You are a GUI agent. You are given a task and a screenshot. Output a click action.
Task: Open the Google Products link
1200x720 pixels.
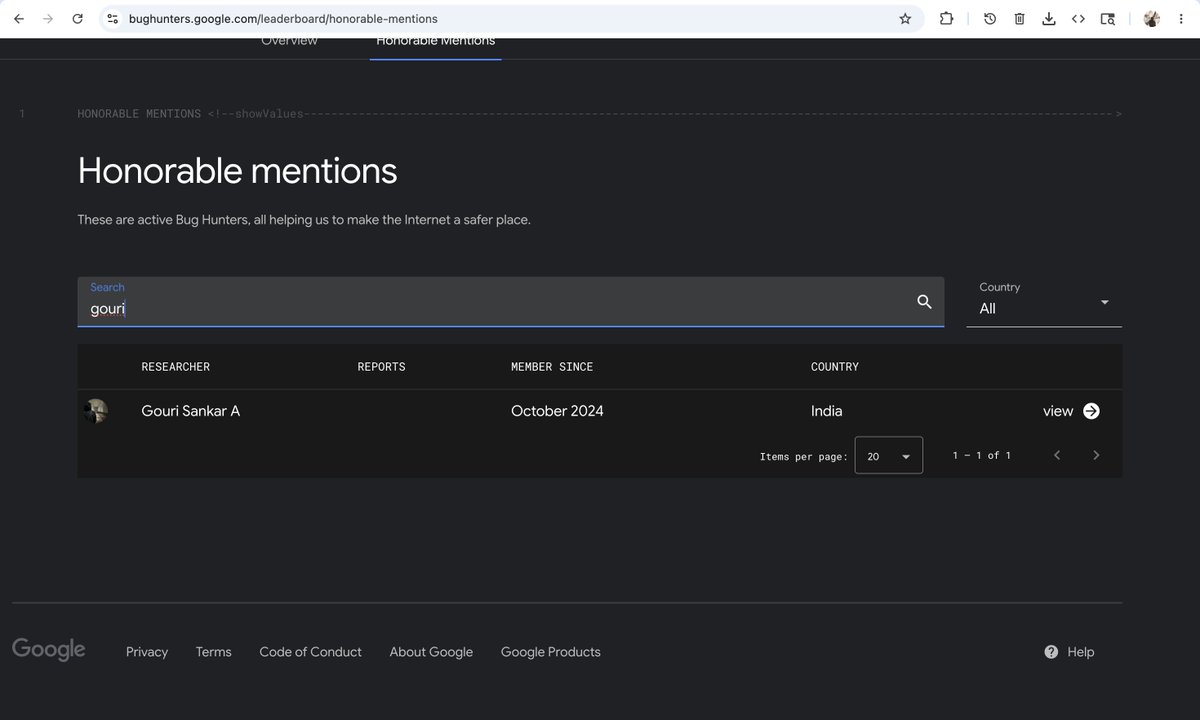[551, 652]
